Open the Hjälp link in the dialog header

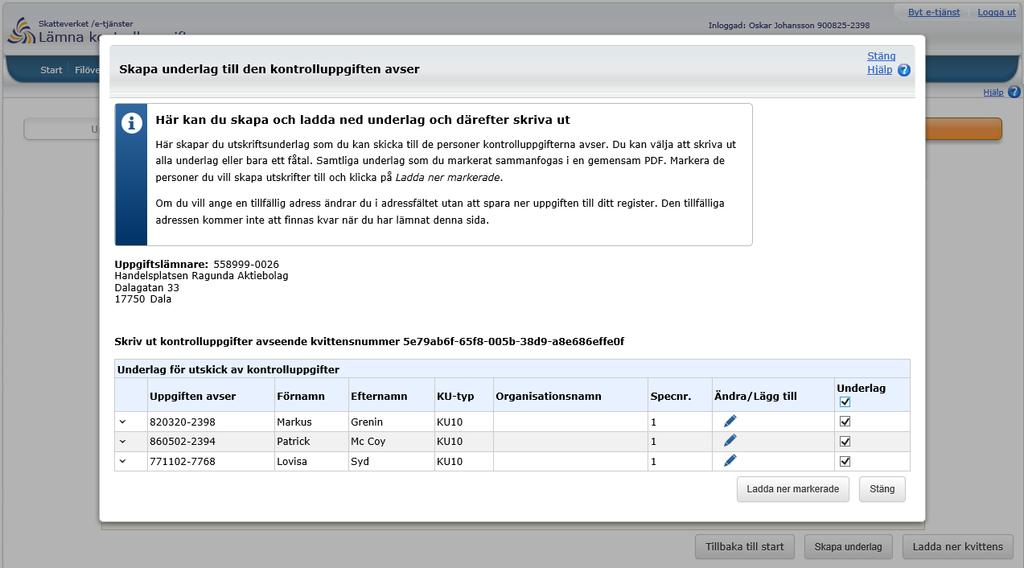tap(879, 70)
